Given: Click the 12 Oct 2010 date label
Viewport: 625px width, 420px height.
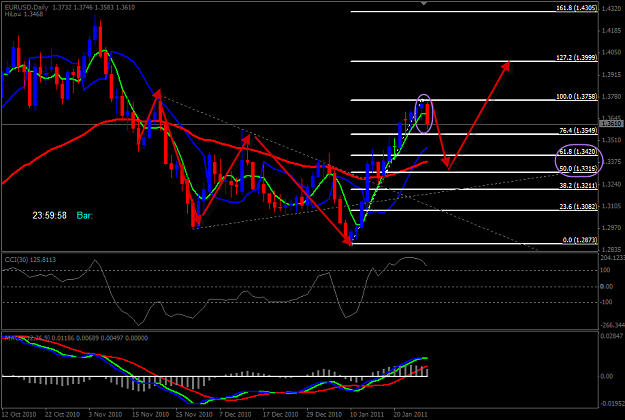Looking at the screenshot, I should click(19, 414).
